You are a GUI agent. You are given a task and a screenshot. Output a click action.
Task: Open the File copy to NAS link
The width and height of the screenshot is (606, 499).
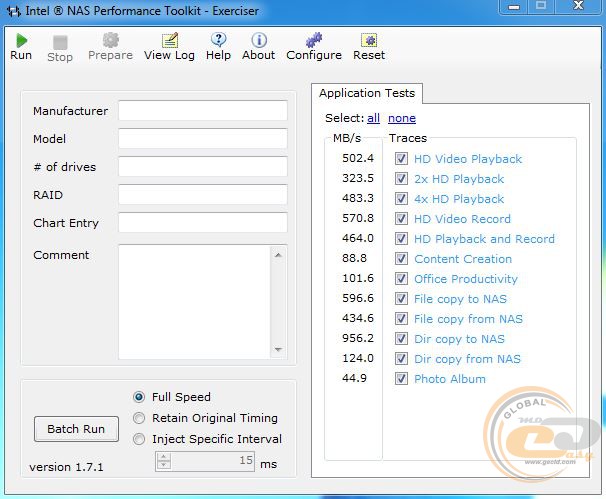tap(460, 299)
